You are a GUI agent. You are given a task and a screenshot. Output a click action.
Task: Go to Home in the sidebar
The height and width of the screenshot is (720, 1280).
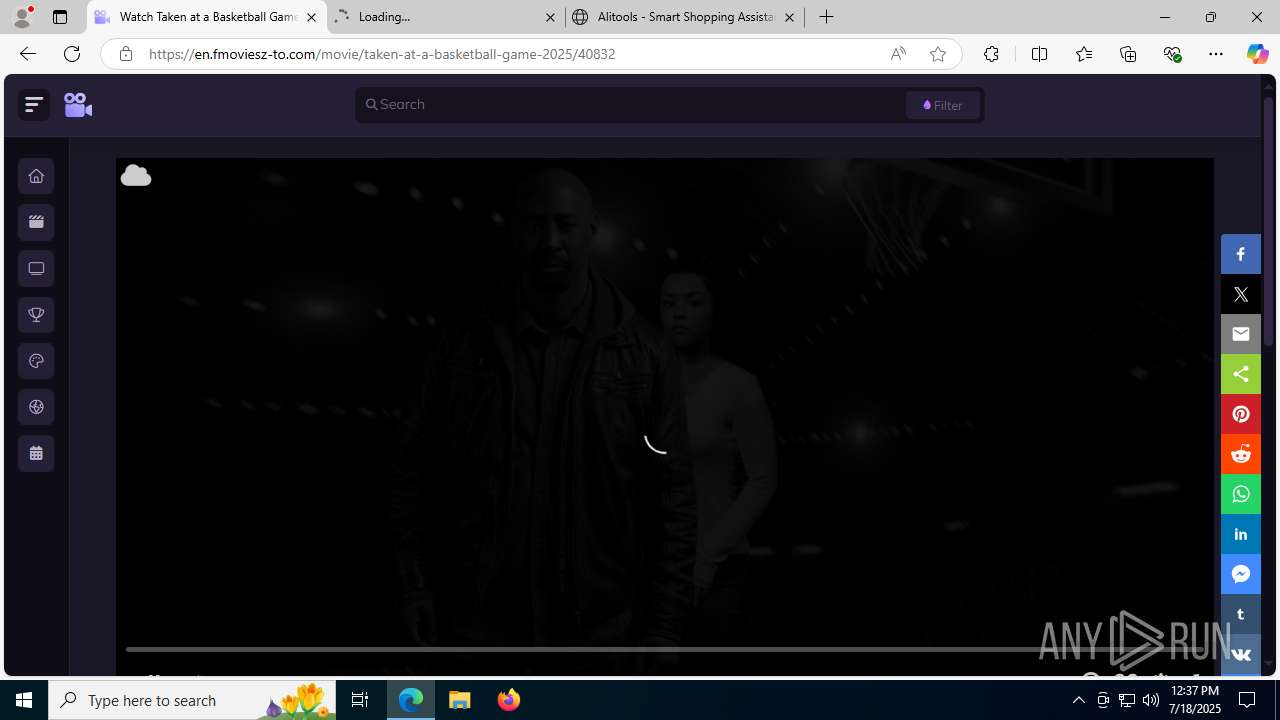[36, 176]
